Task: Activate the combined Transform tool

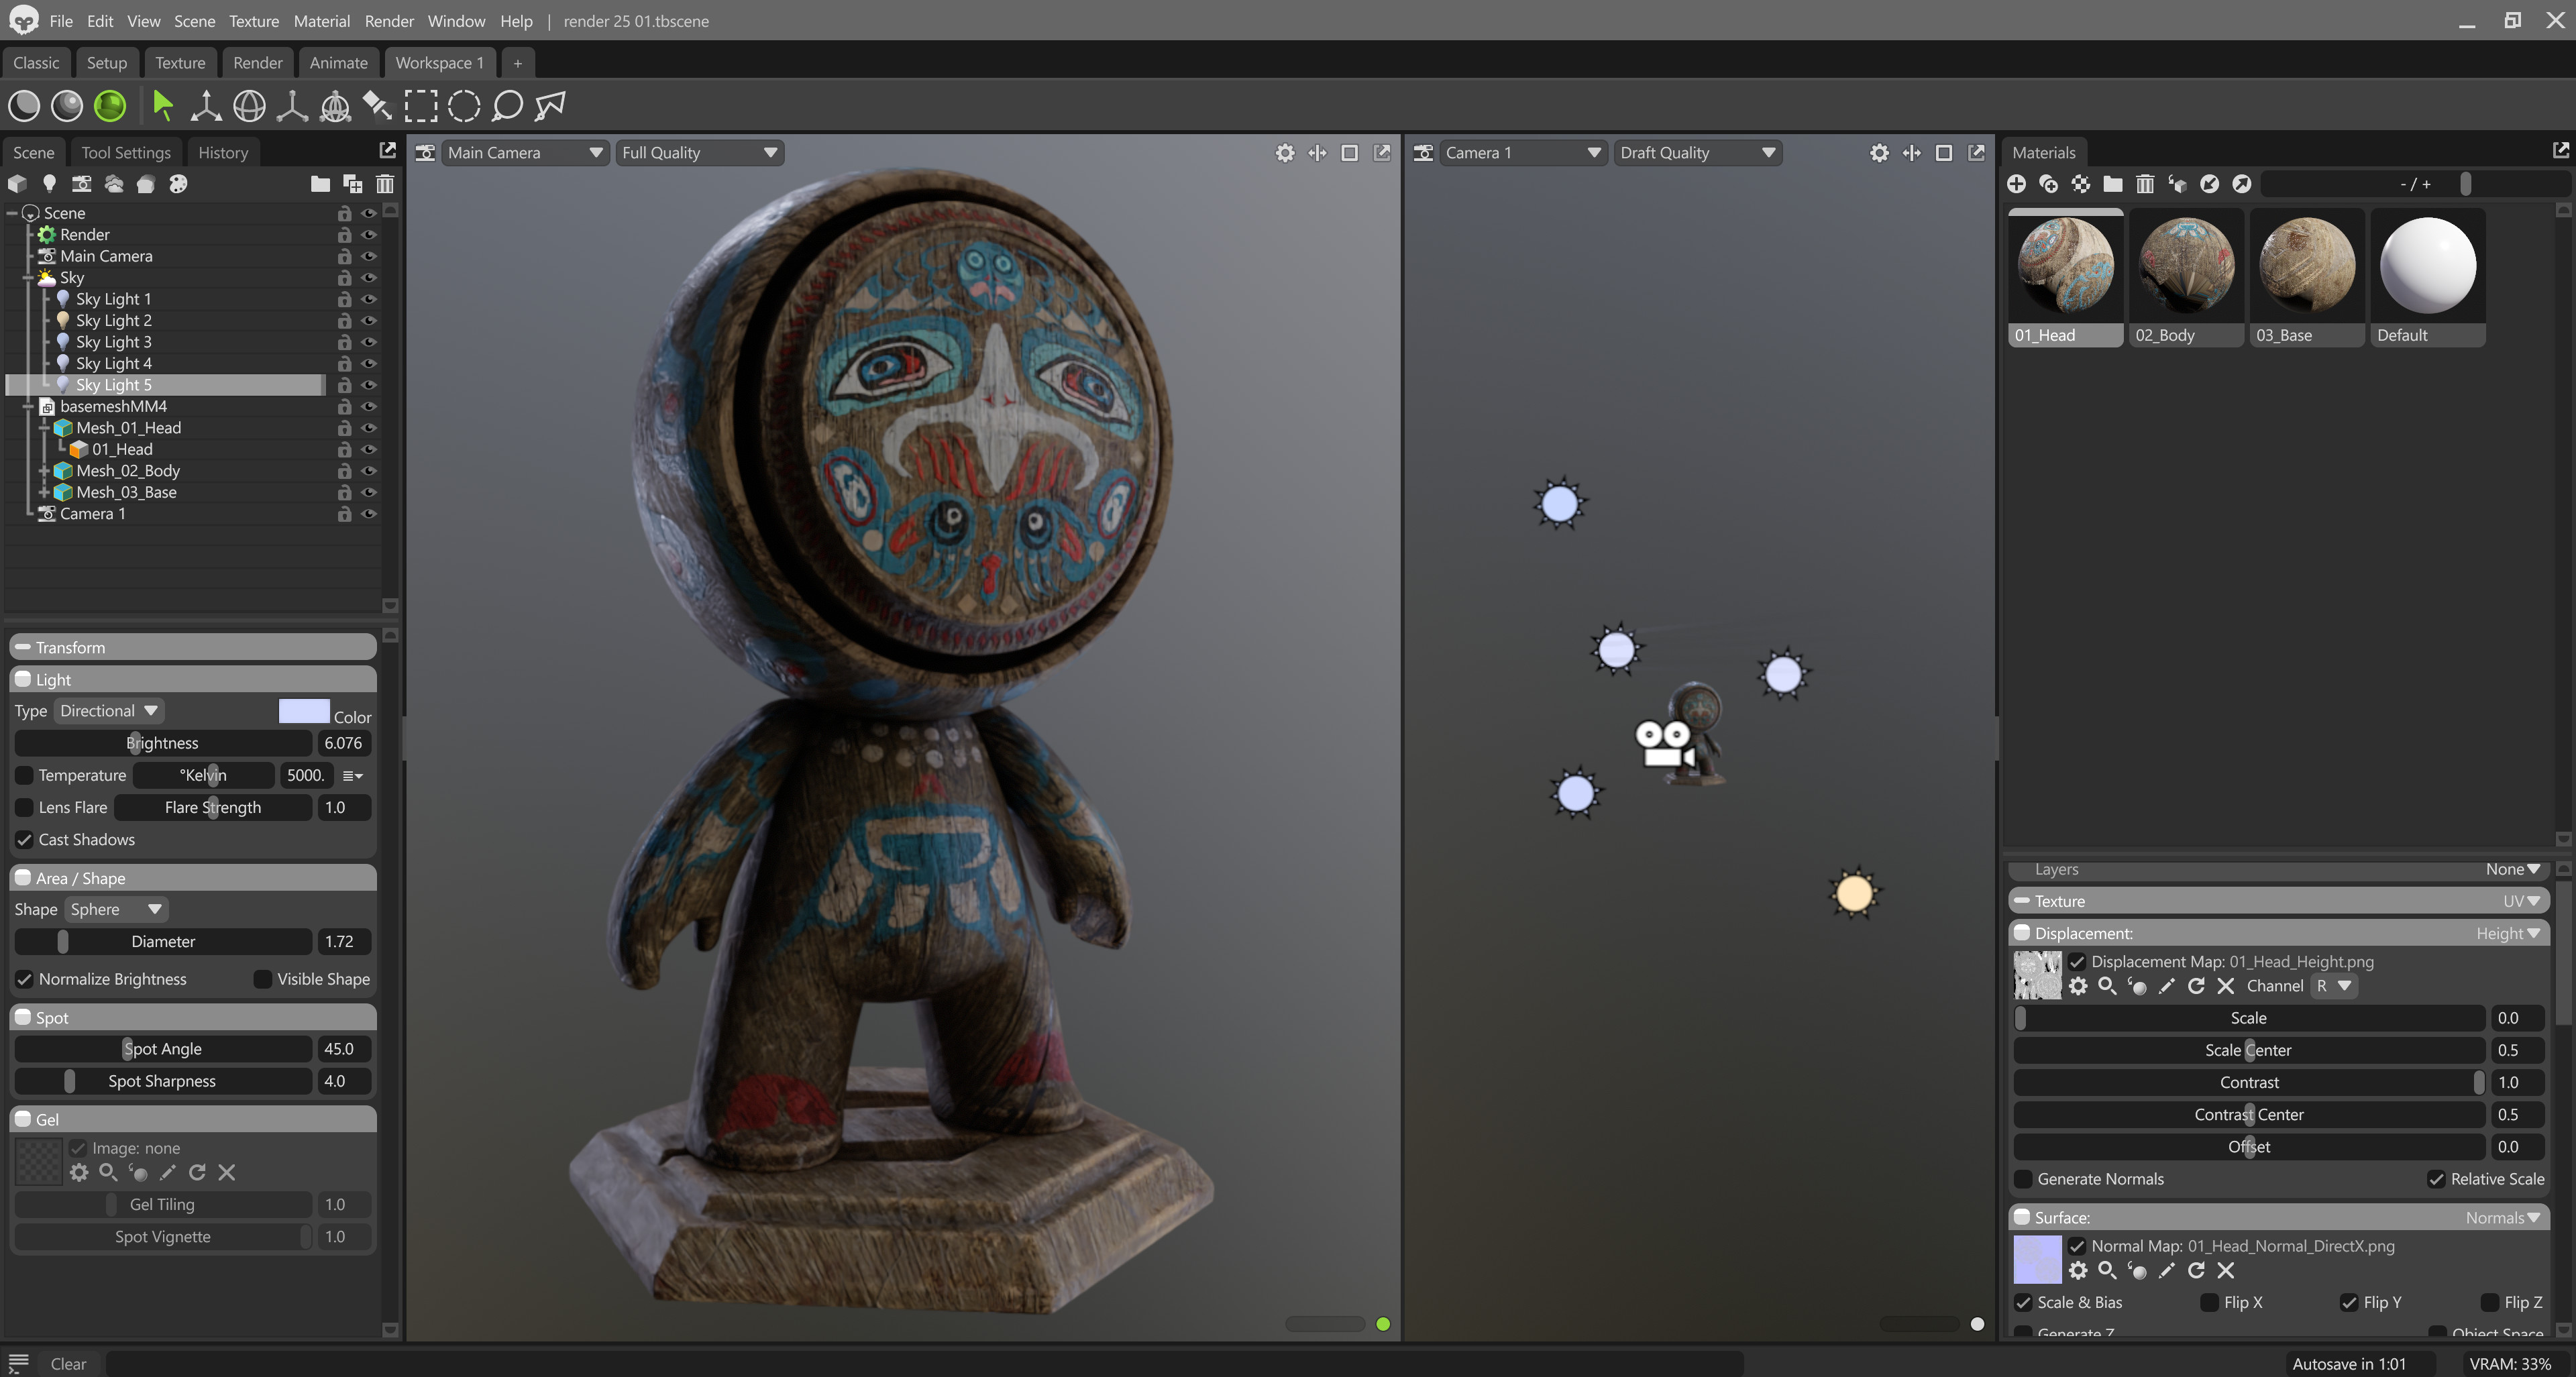Action: click(x=335, y=105)
